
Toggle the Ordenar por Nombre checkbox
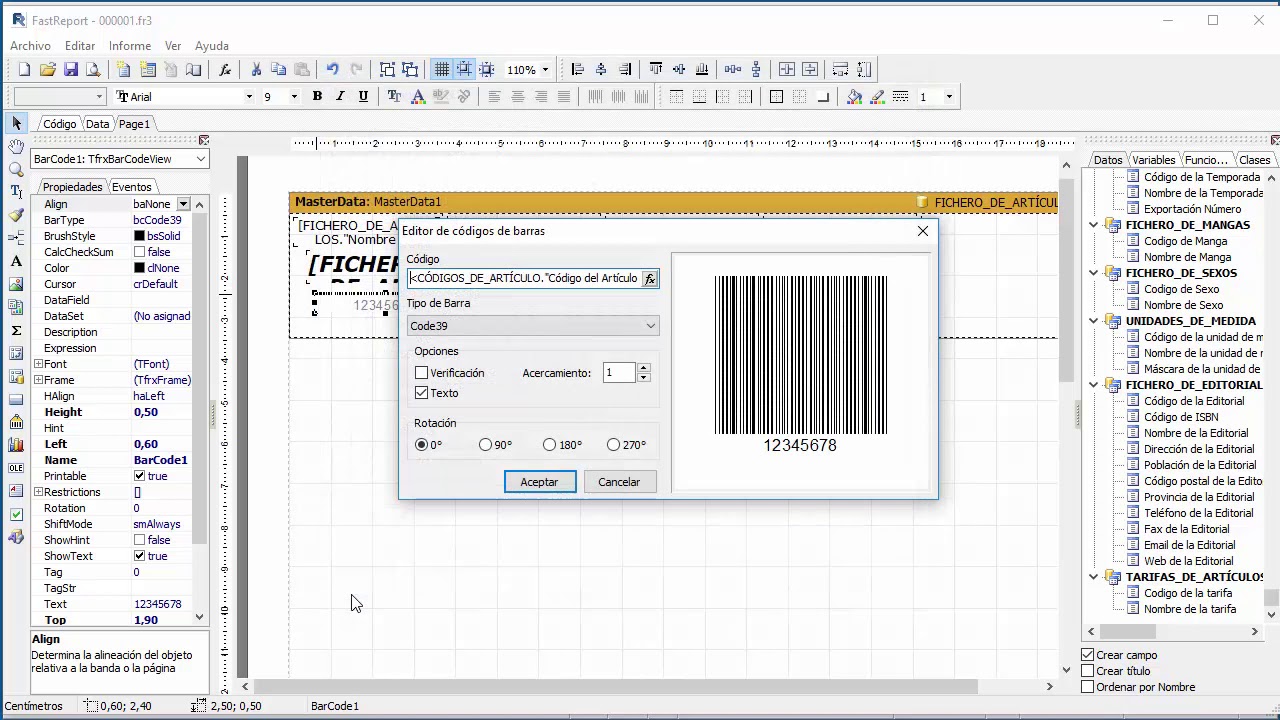(x=1088, y=687)
